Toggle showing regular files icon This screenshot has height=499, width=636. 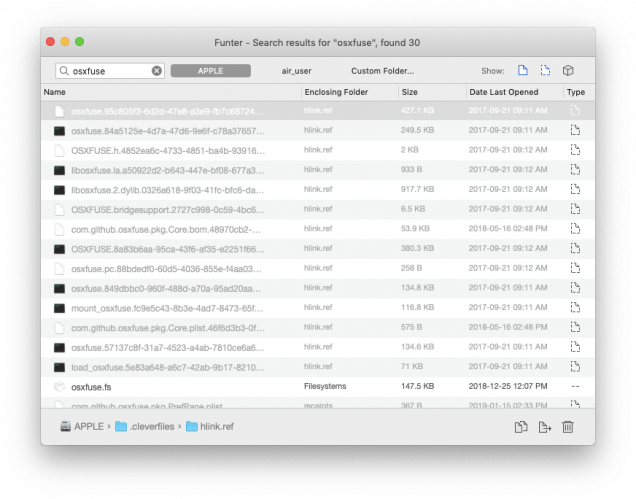[523, 70]
